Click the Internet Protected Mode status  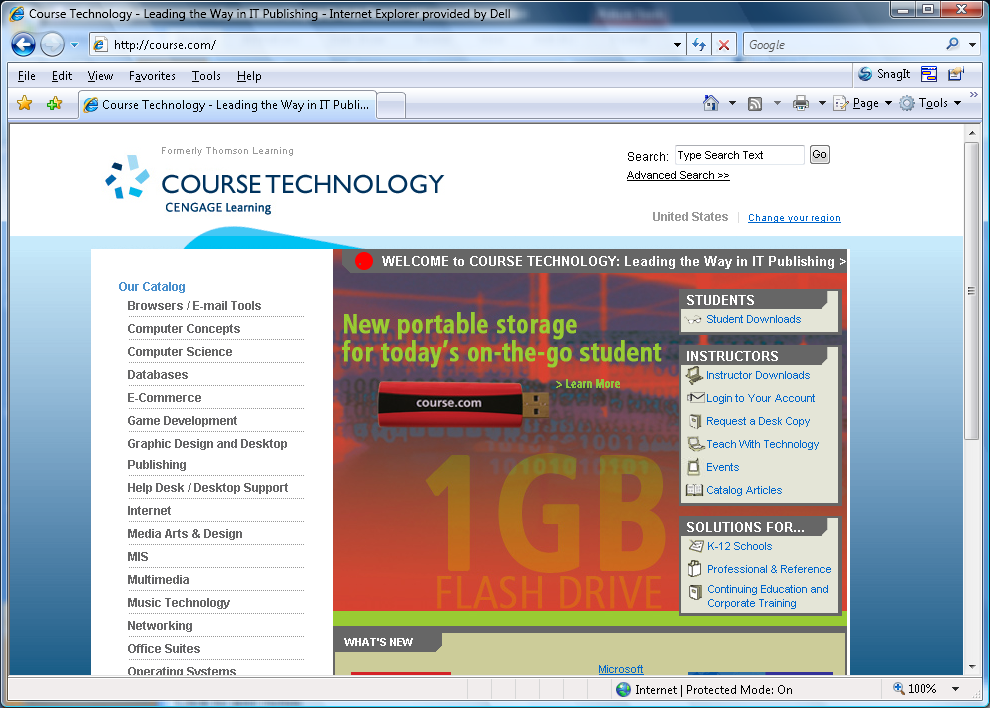(704, 690)
